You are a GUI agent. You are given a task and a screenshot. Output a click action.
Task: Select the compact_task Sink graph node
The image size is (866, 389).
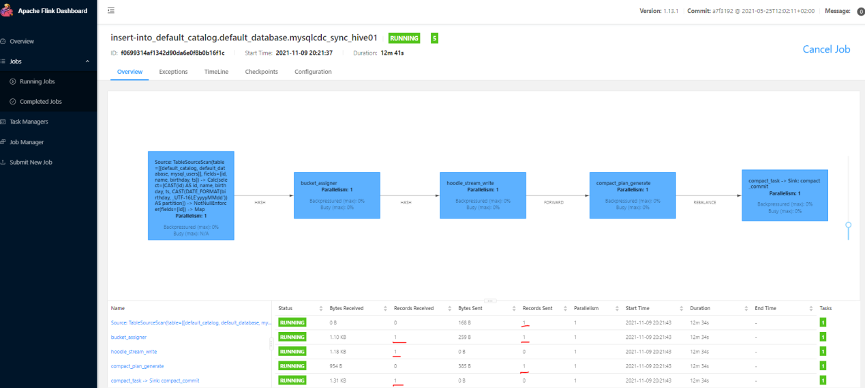tap(785, 195)
